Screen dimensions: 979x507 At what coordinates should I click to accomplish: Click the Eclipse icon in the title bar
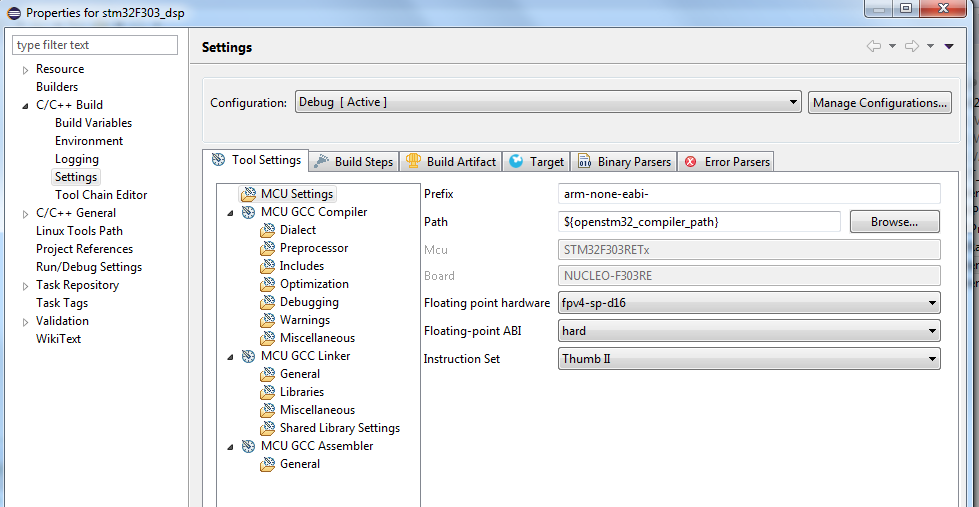pyautogui.click(x=13, y=12)
